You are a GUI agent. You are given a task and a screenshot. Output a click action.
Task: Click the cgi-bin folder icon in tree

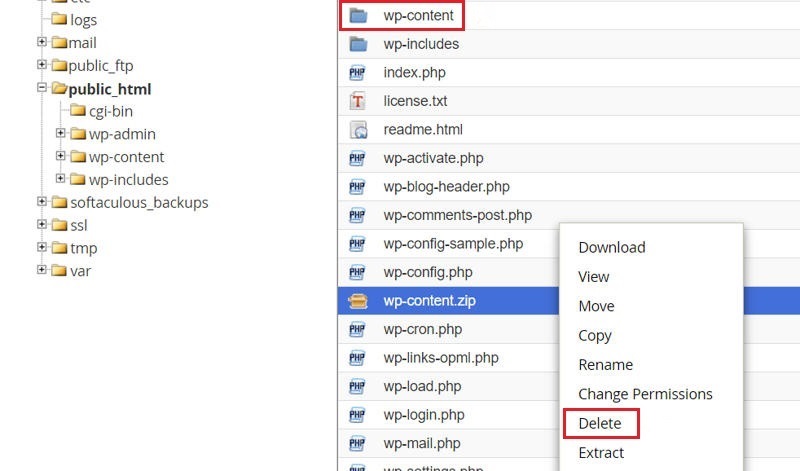point(78,110)
